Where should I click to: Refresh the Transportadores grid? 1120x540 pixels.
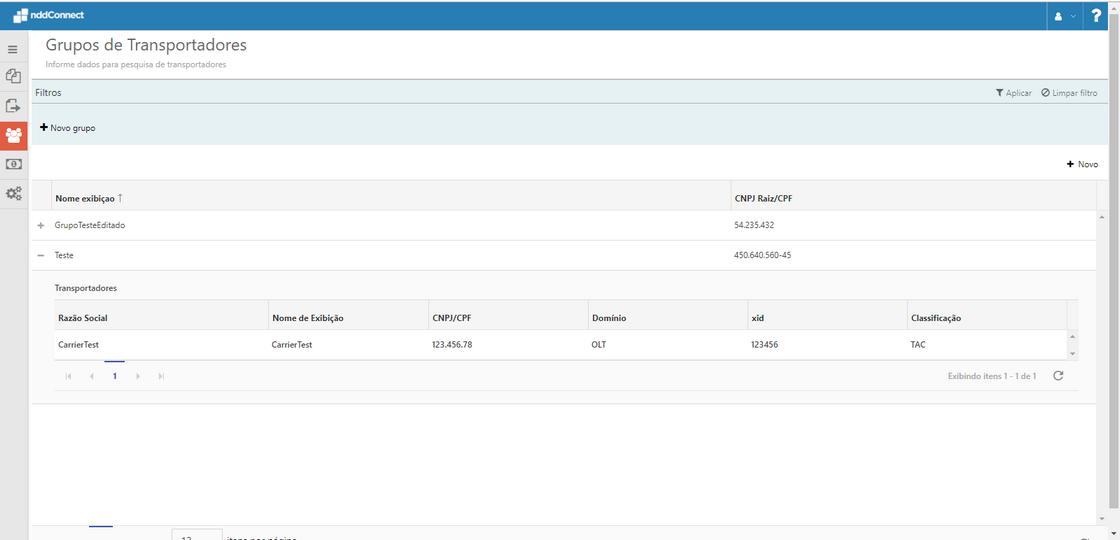pos(1058,376)
